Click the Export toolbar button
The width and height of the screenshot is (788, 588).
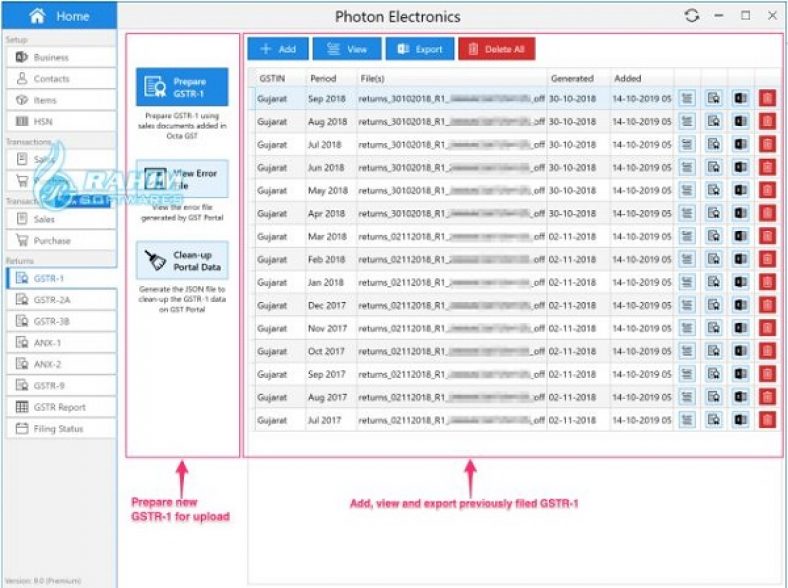pyautogui.click(x=420, y=49)
